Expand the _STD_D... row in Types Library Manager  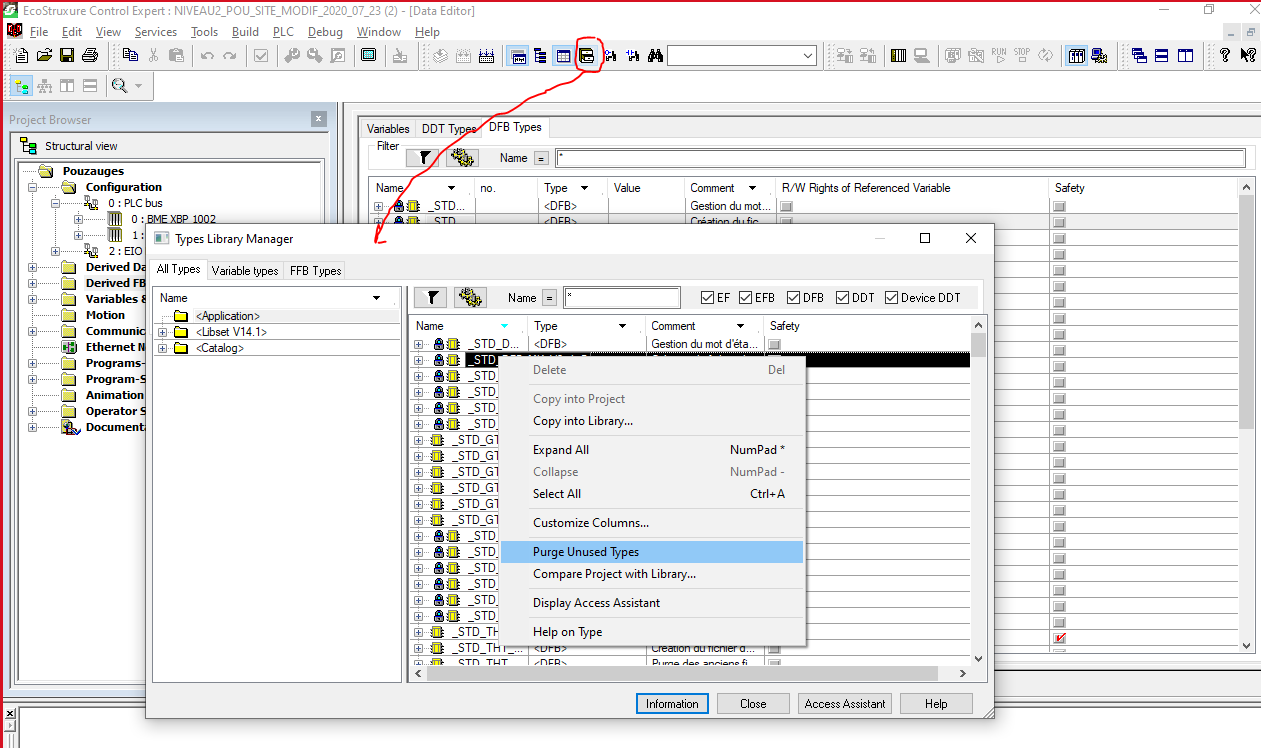[419, 344]
